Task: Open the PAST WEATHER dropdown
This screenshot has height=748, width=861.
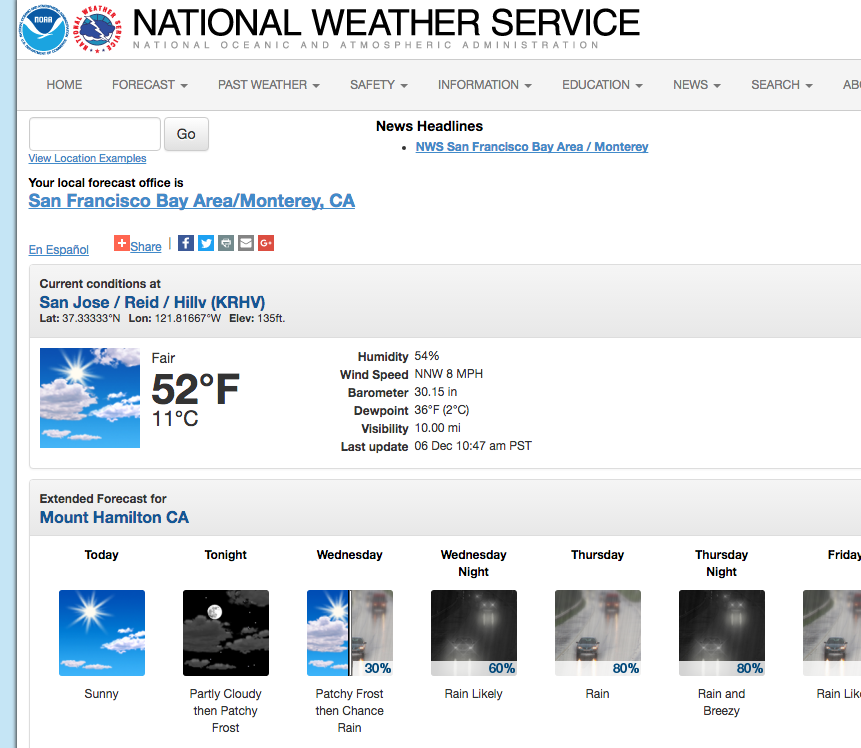Action: [269, 85]
